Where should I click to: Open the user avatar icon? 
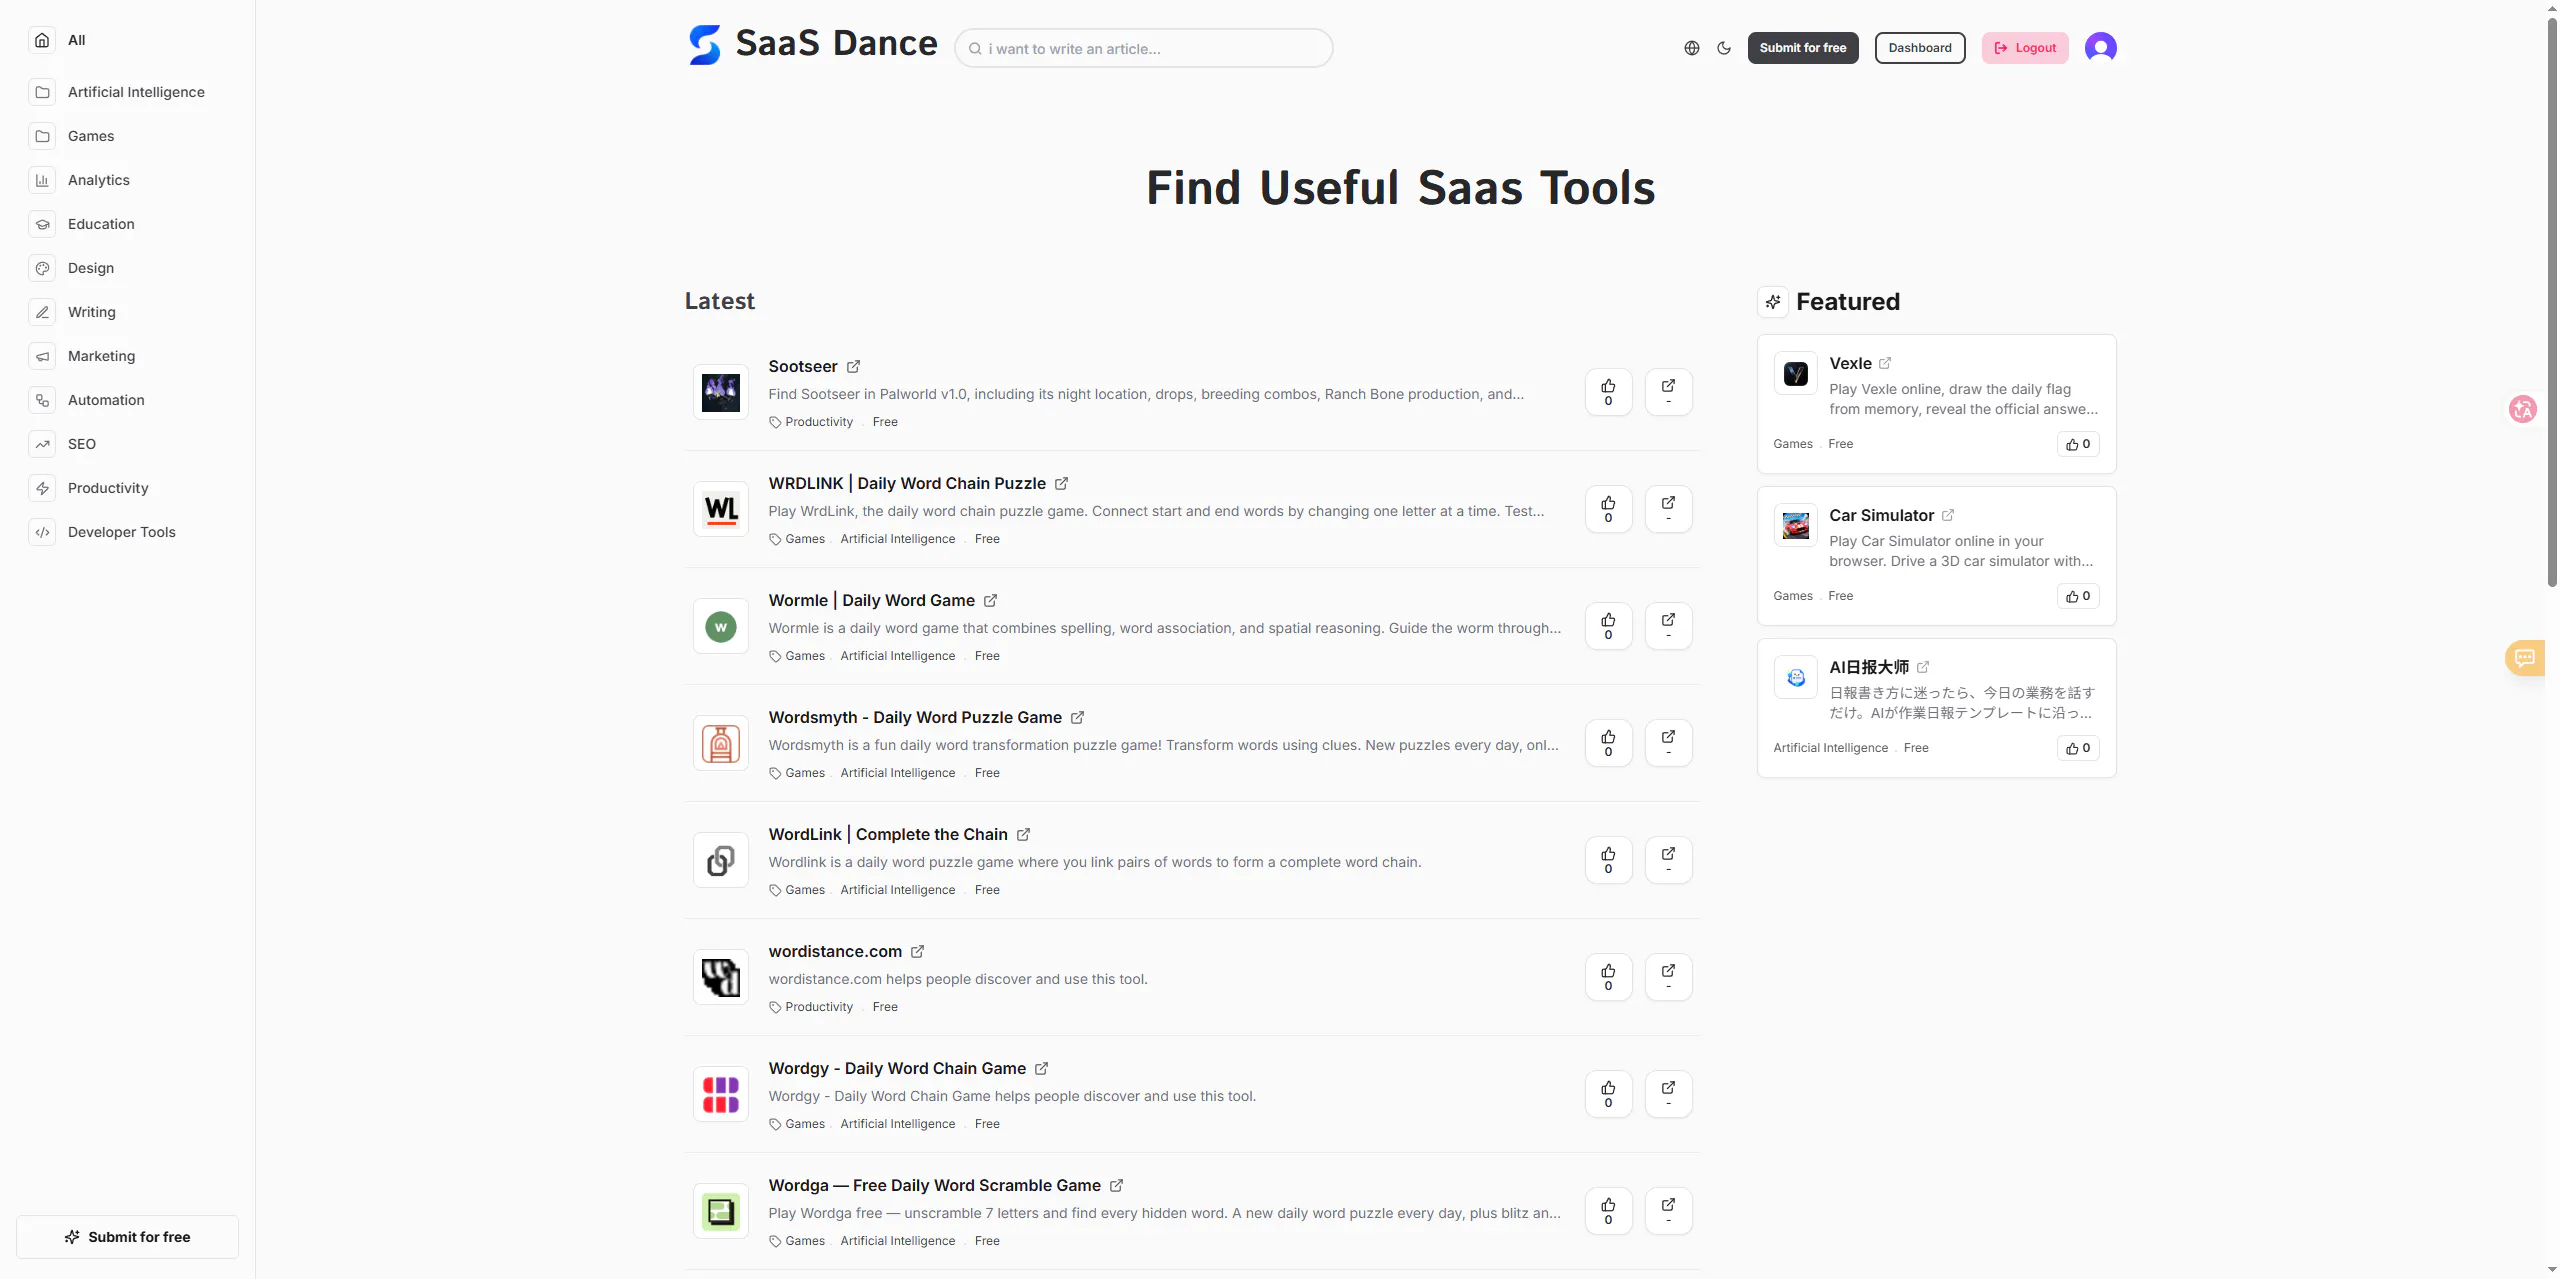click(x=2100, y=48)
